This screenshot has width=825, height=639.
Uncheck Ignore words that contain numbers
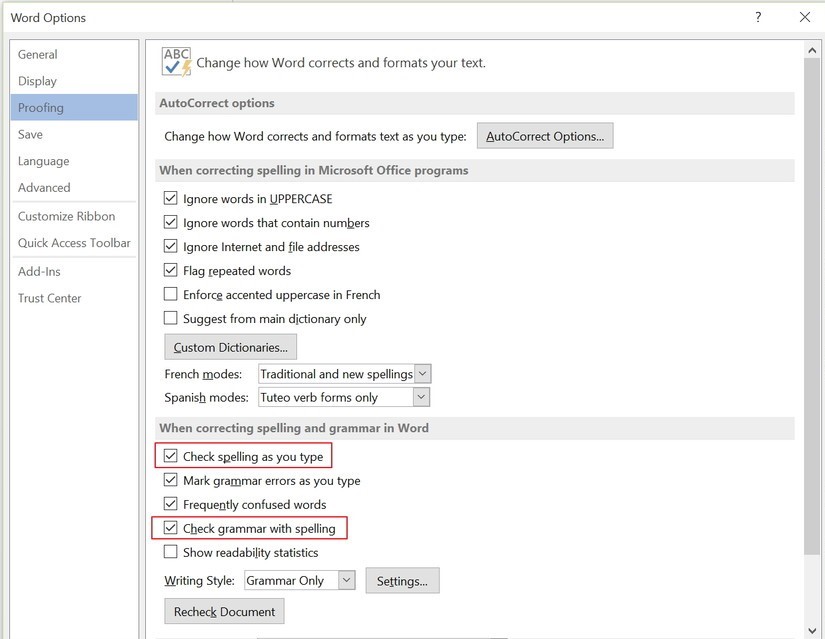(170, 222)
